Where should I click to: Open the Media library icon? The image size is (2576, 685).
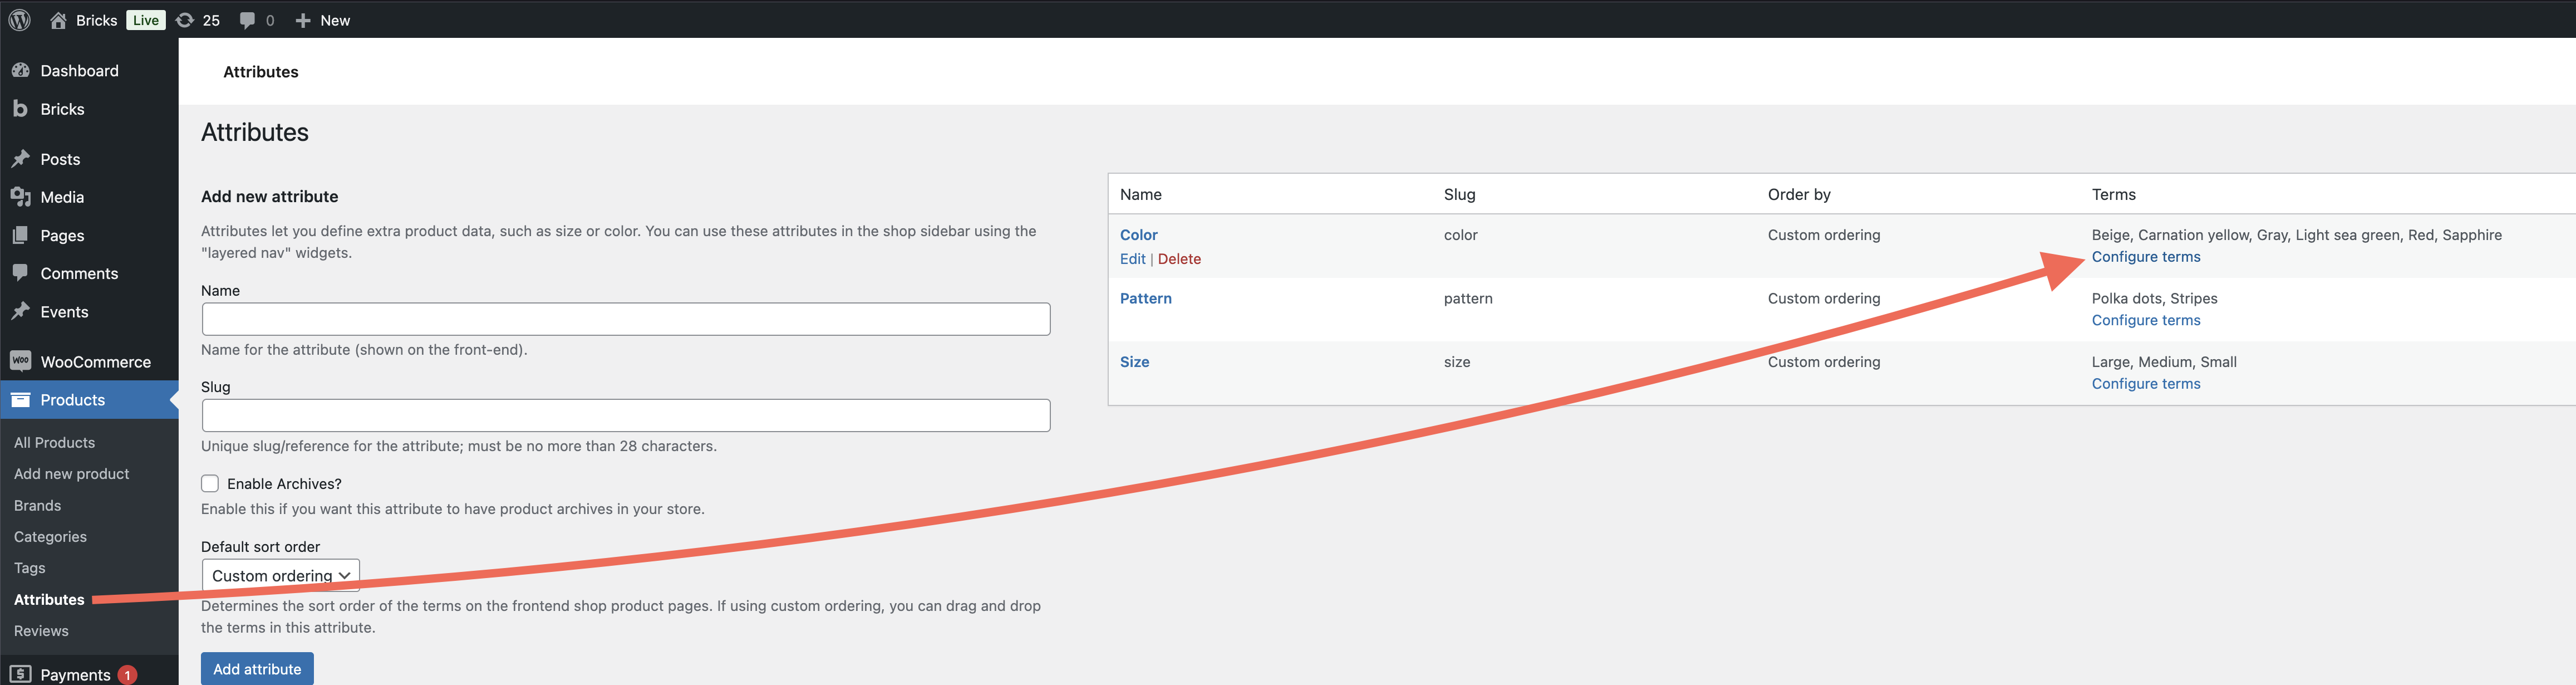click(20, 197)
